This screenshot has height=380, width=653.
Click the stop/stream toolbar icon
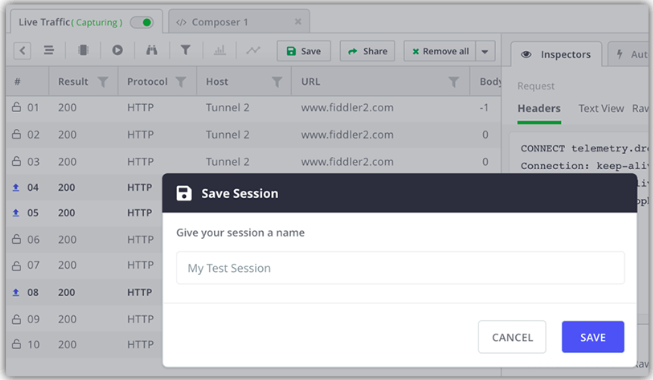(x=83, y=50)
